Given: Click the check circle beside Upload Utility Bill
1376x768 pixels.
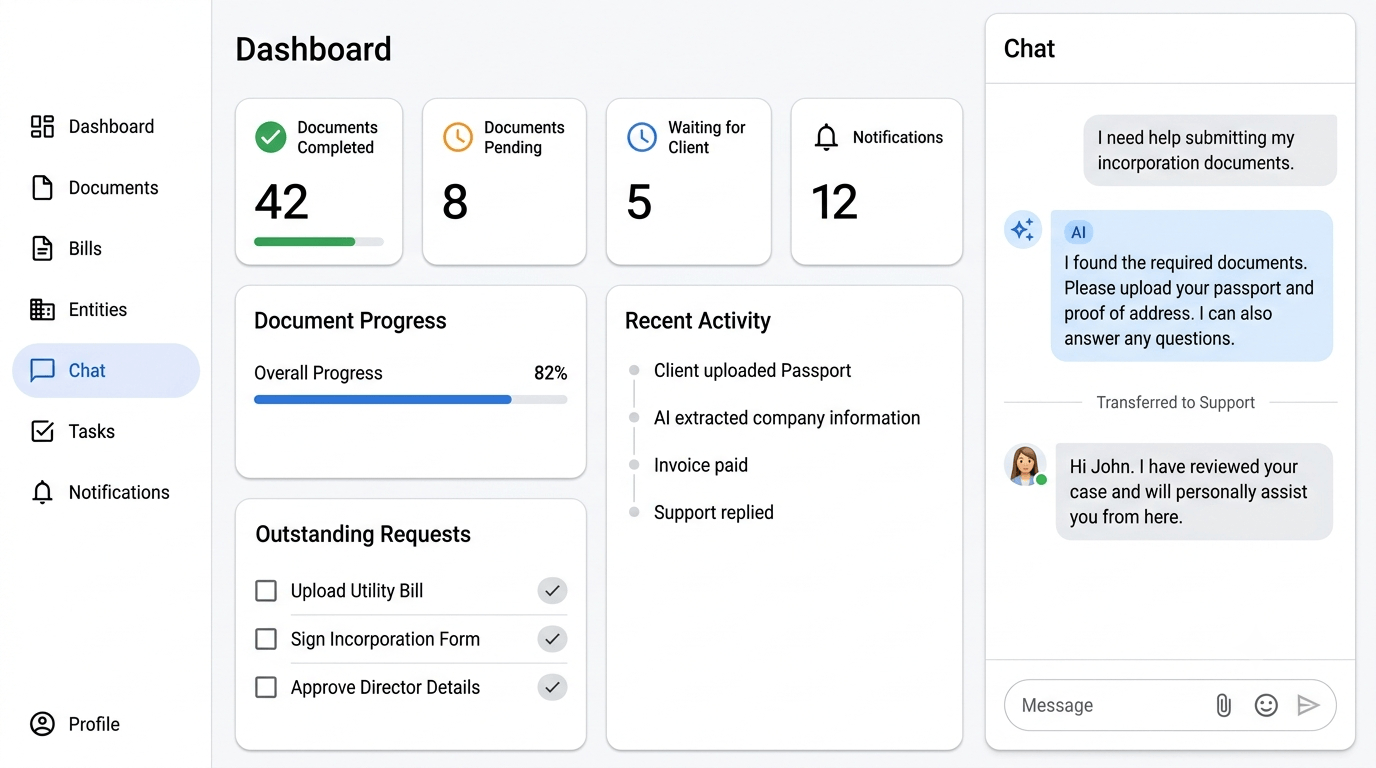Looking at the screenshot, I should coord(552,590).
